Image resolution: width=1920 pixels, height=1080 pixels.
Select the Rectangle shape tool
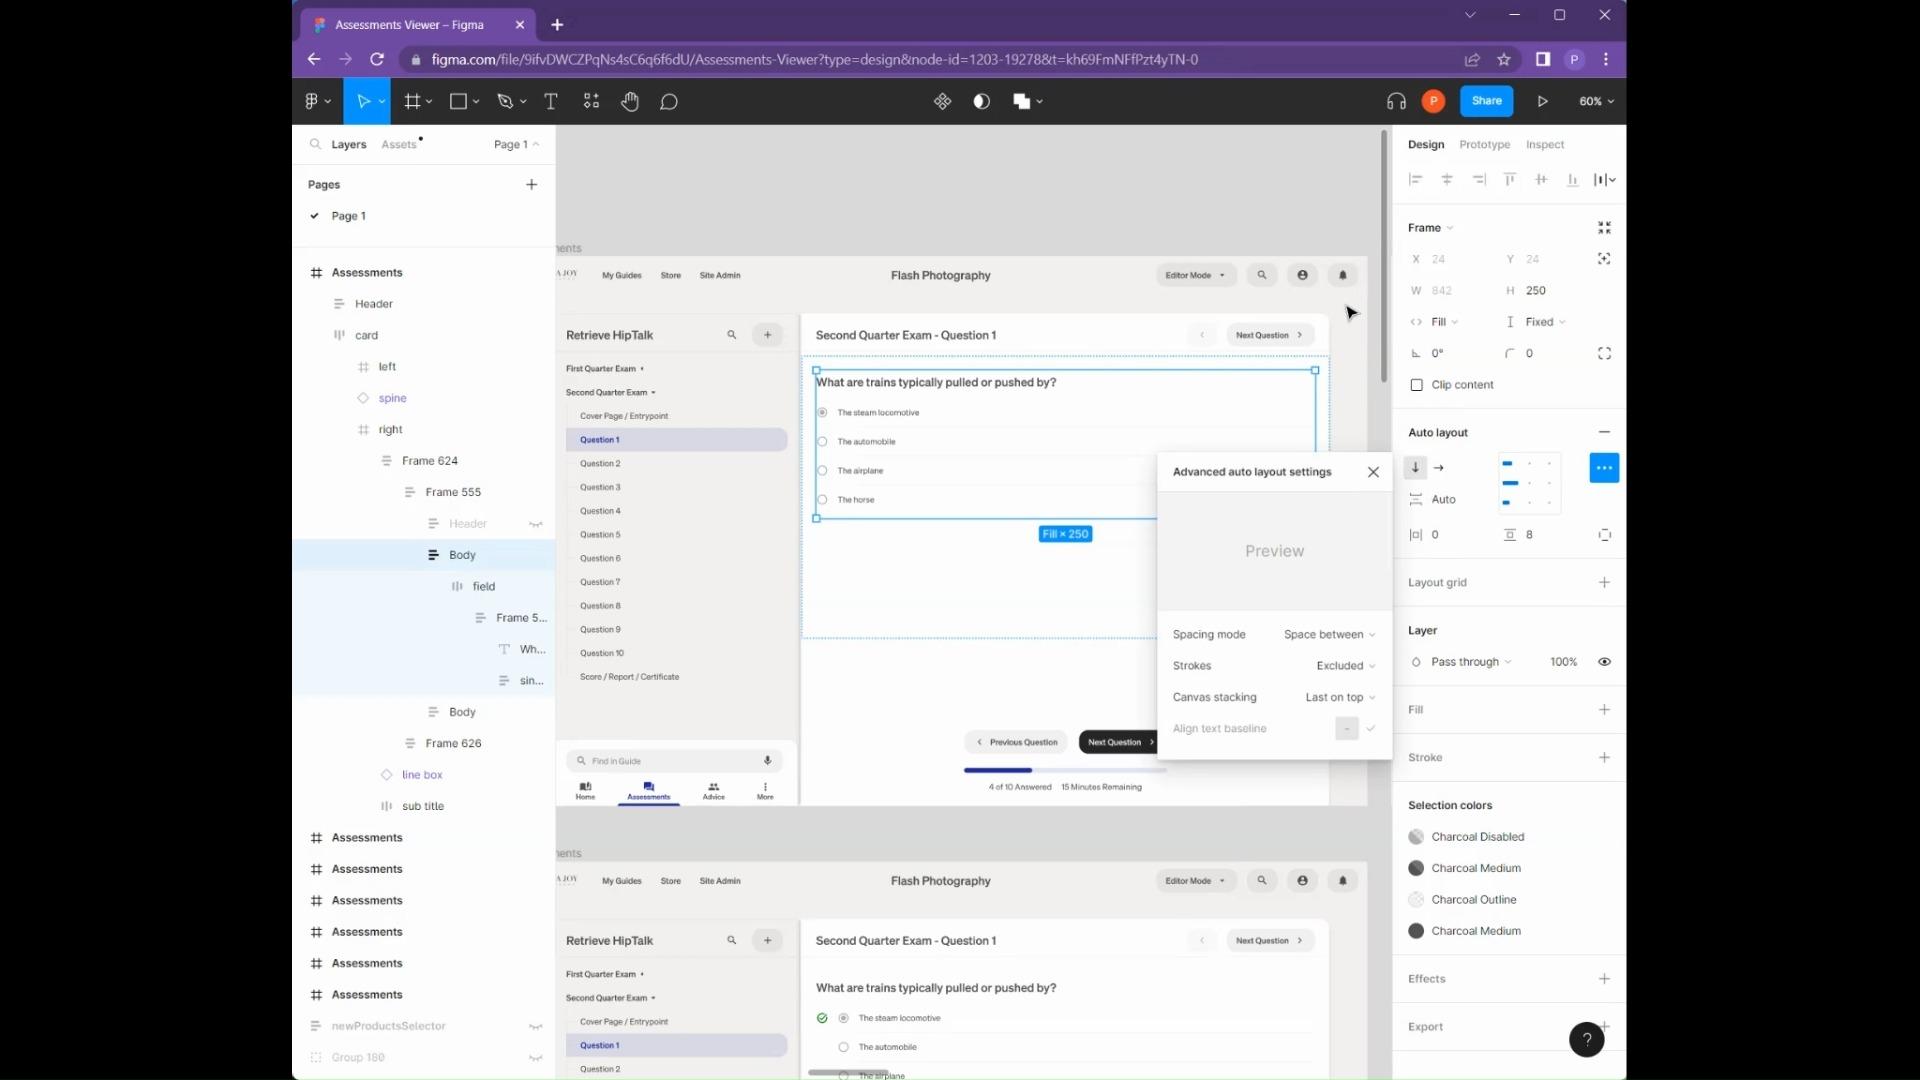(458, 101)
